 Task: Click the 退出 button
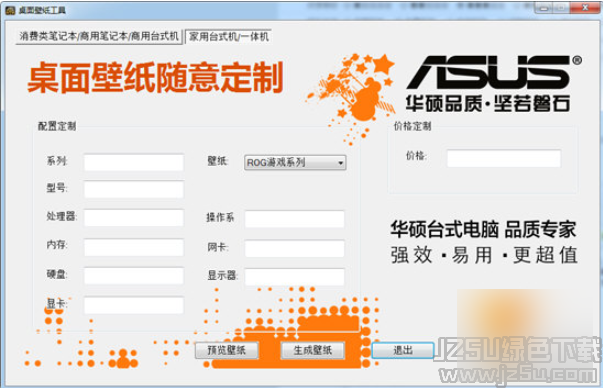click(403, 350)
